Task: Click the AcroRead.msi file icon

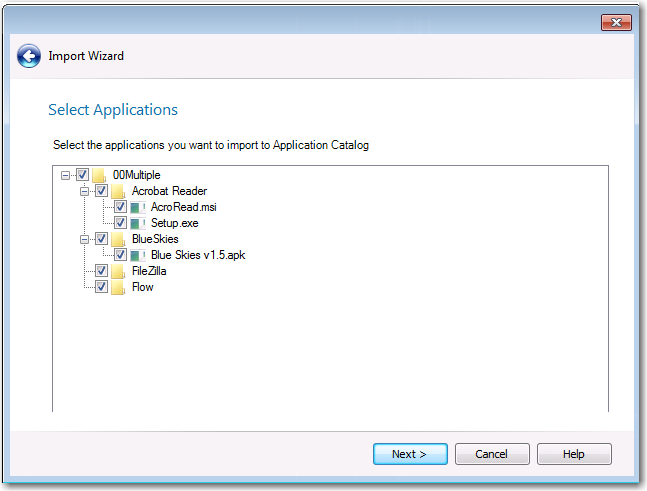Action: 138,207
